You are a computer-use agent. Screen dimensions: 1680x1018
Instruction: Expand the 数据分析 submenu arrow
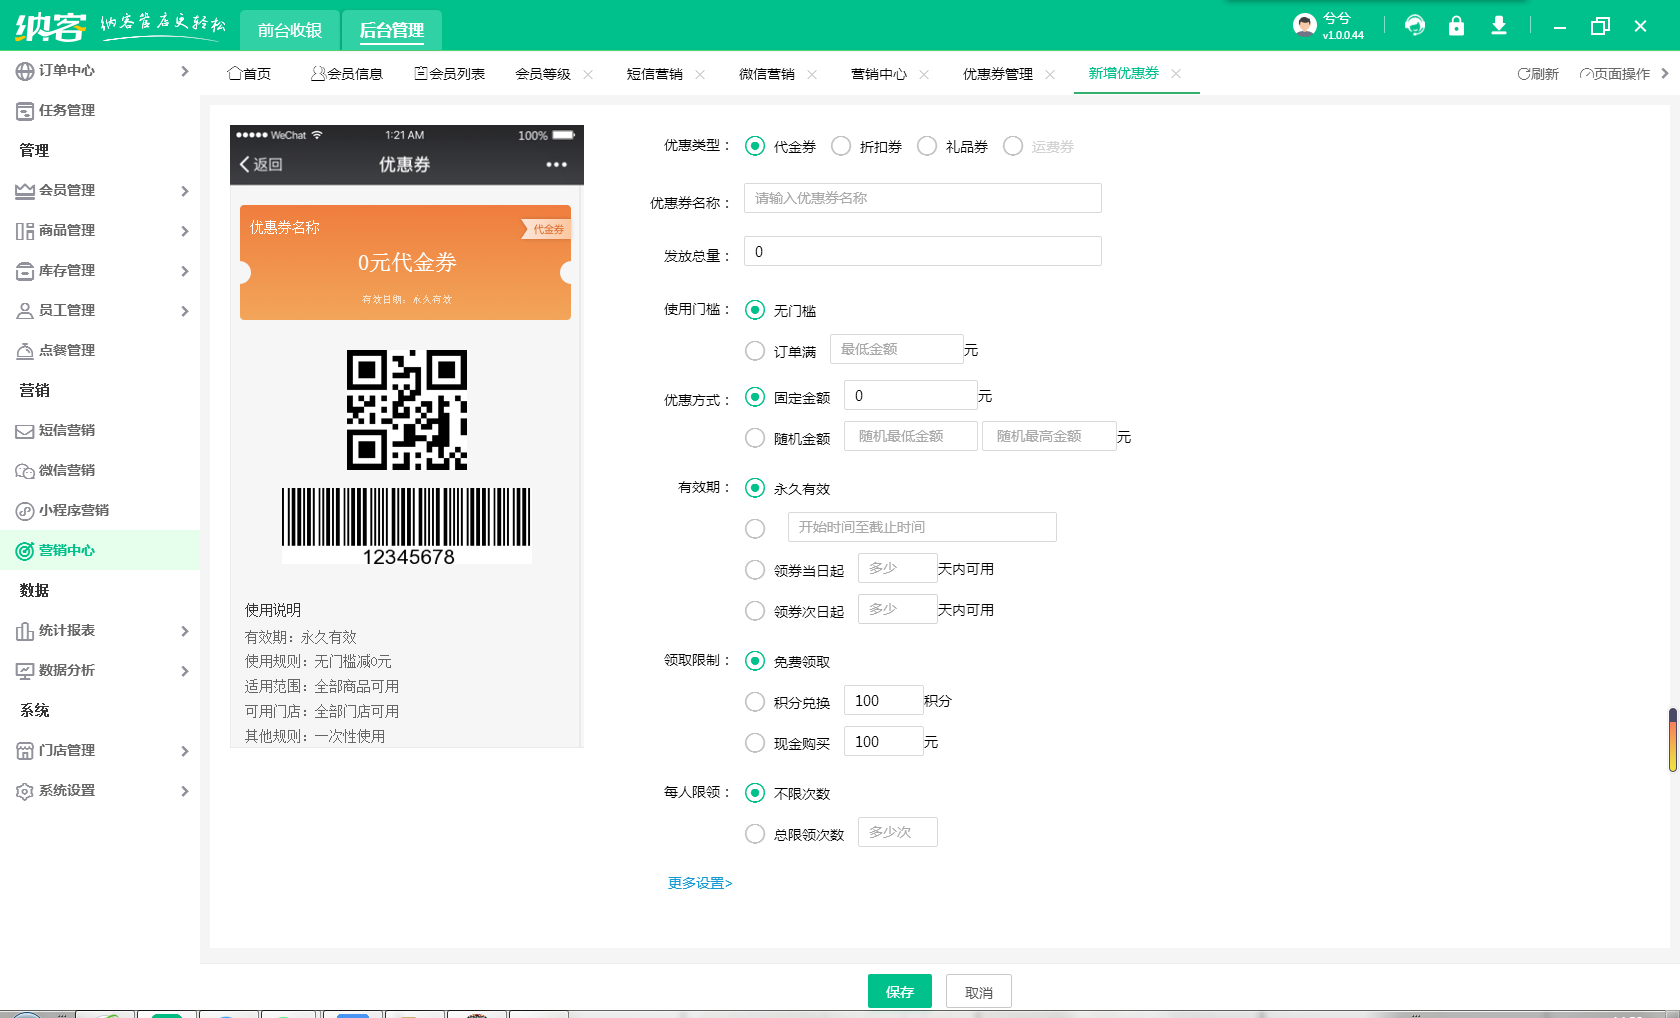pos(185,671)
